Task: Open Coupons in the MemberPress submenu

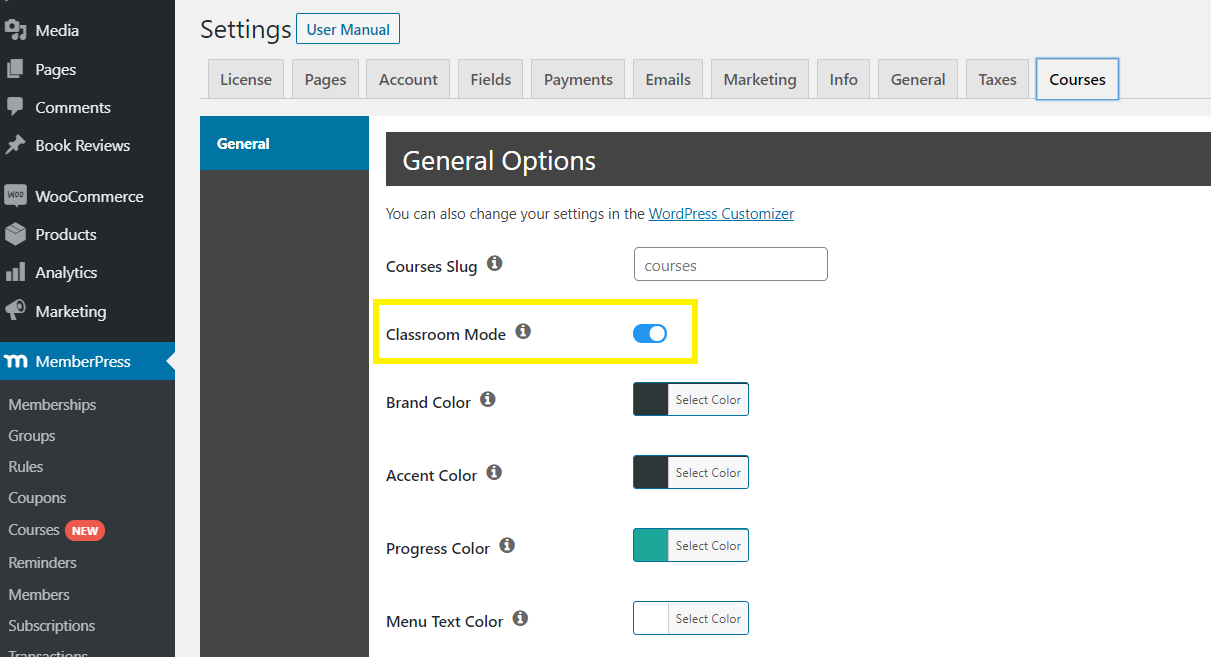Action: point(37,497)
